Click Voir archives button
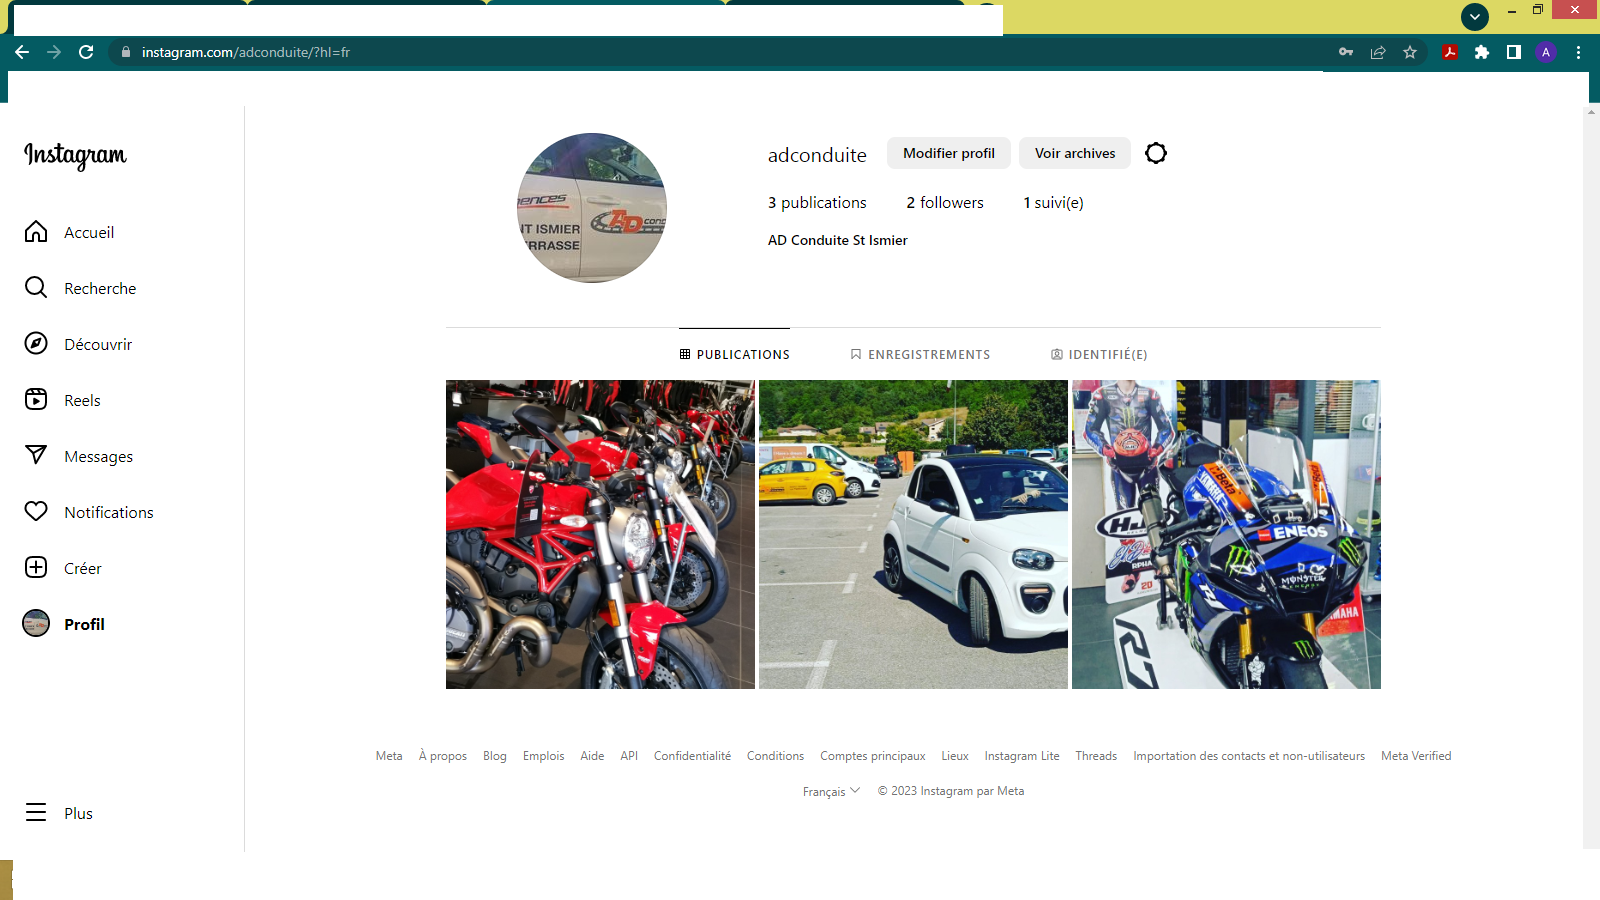 pyautogui.click(x=1075, y=153)
